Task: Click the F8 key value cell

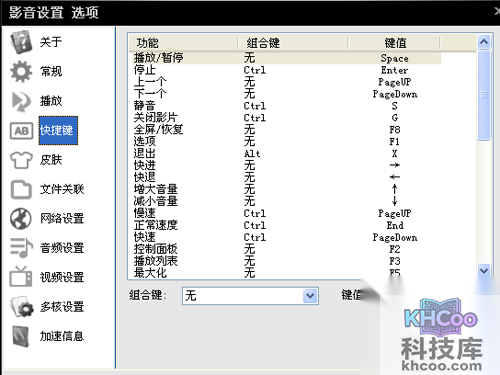Action: click(395, 130)
